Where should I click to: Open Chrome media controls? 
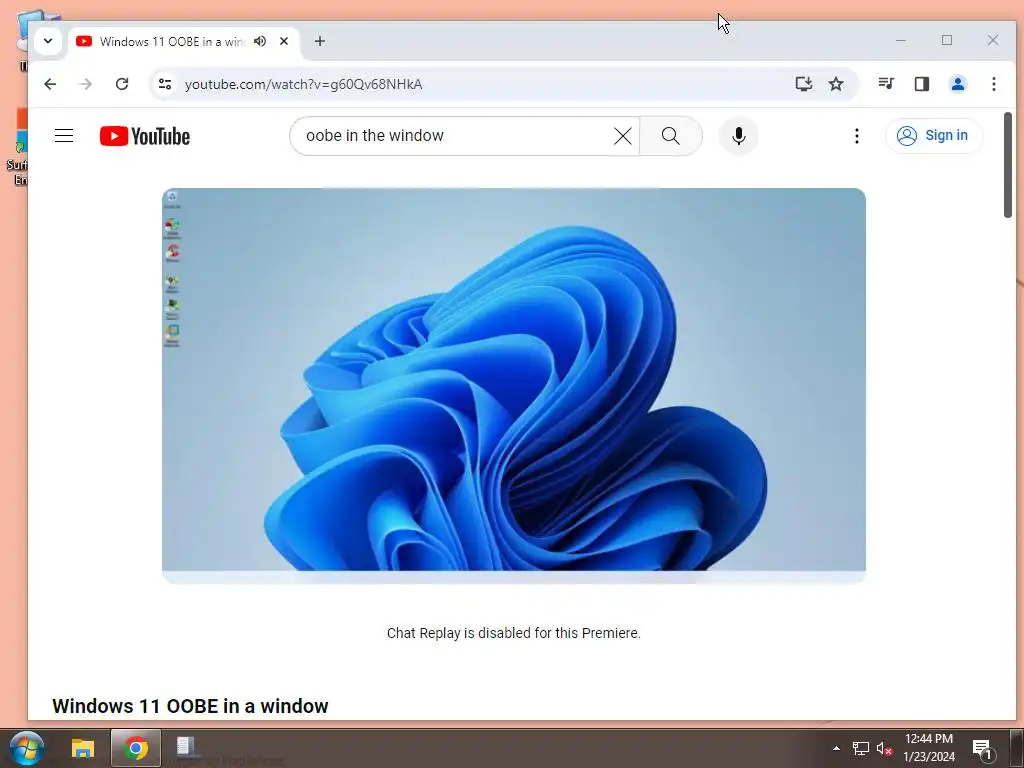(886, 84)
